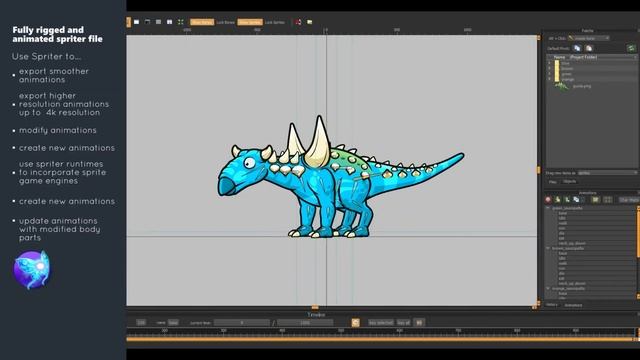Open the Drag new items as dropdown

607,173
